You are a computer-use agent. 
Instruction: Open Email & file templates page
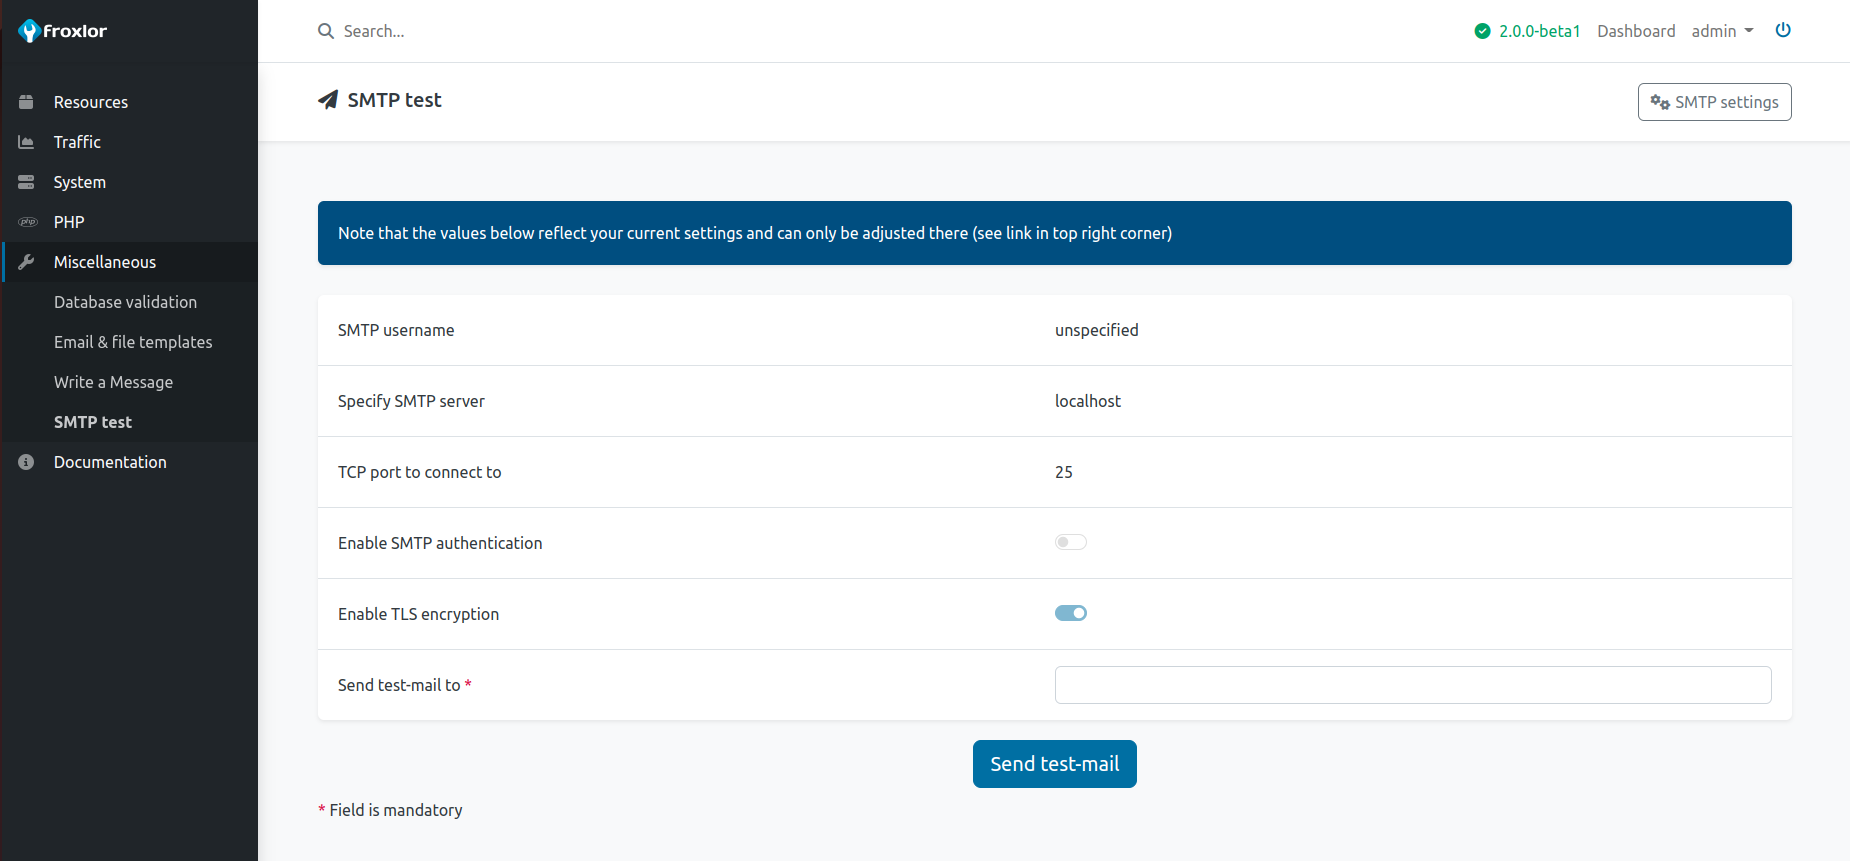tap(133, 342)
